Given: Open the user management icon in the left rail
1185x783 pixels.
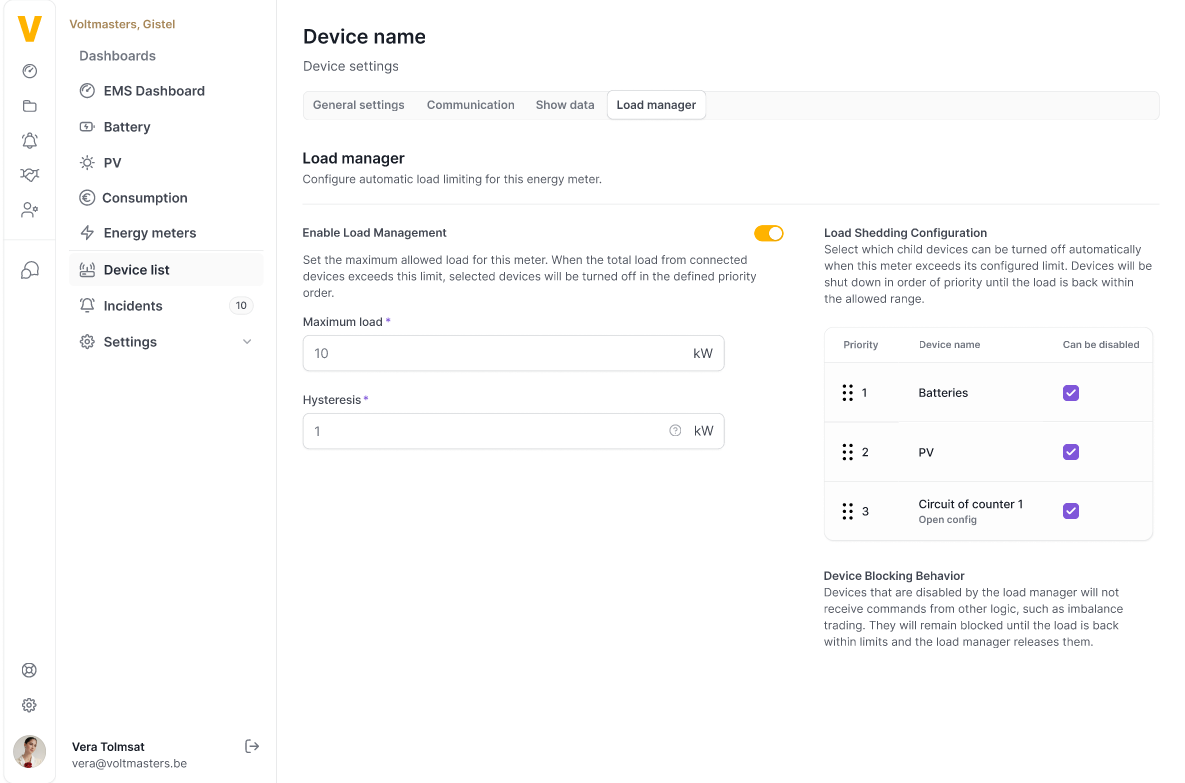Looking at the screenshot, I should point(30,210).
